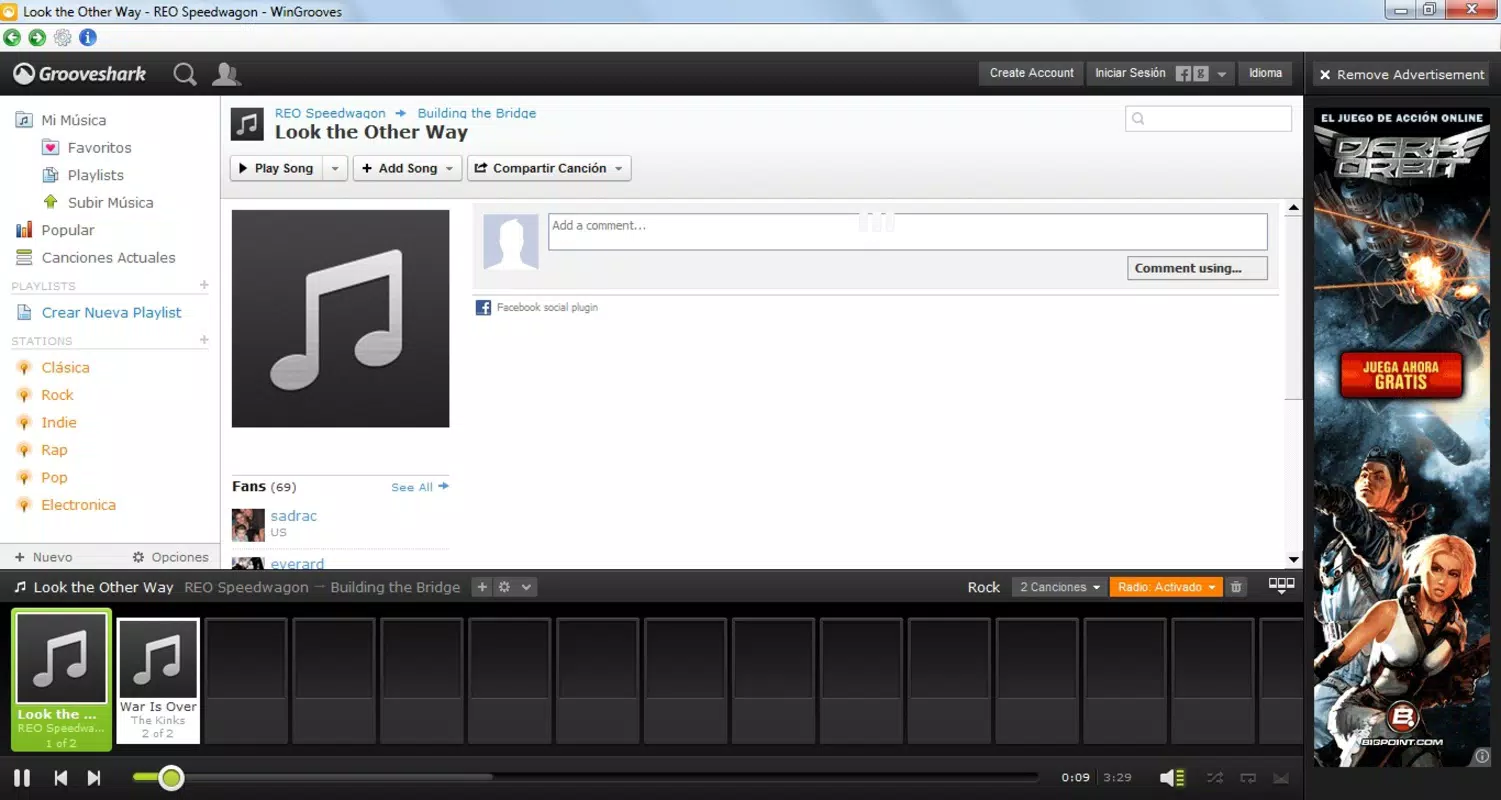Image resolution: width=1501 pixels, height=800 pixels.
Task: Open the now-playing song options gear
Action: point(505,587)
